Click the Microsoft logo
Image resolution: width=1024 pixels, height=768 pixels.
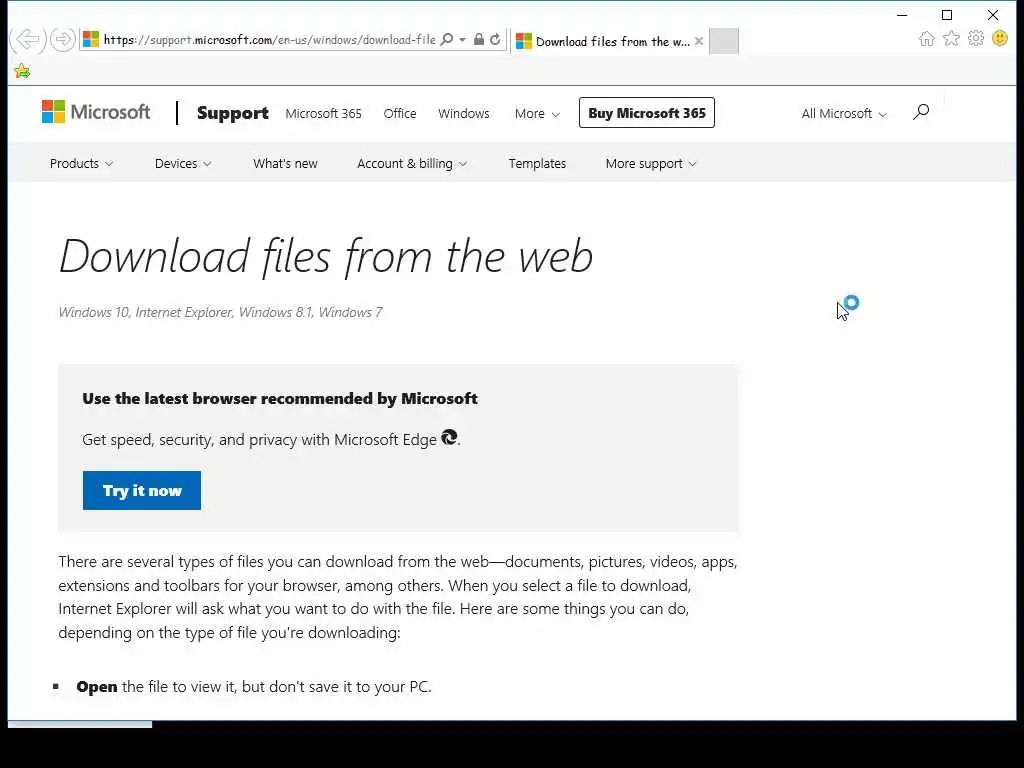96,113
